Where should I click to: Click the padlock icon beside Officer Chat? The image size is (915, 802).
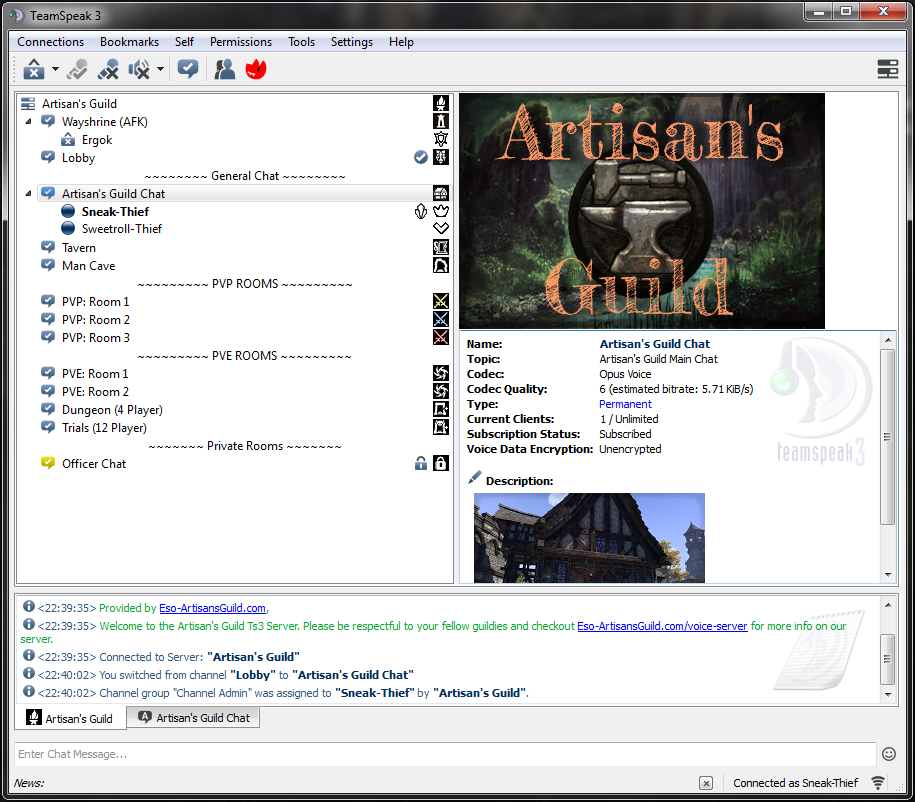tap(421, 463)
